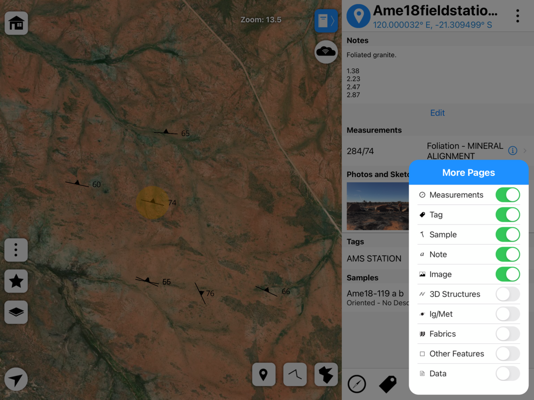Open the outcrop photo thumbnail
534x400 pixels.
tap(377, 206)
